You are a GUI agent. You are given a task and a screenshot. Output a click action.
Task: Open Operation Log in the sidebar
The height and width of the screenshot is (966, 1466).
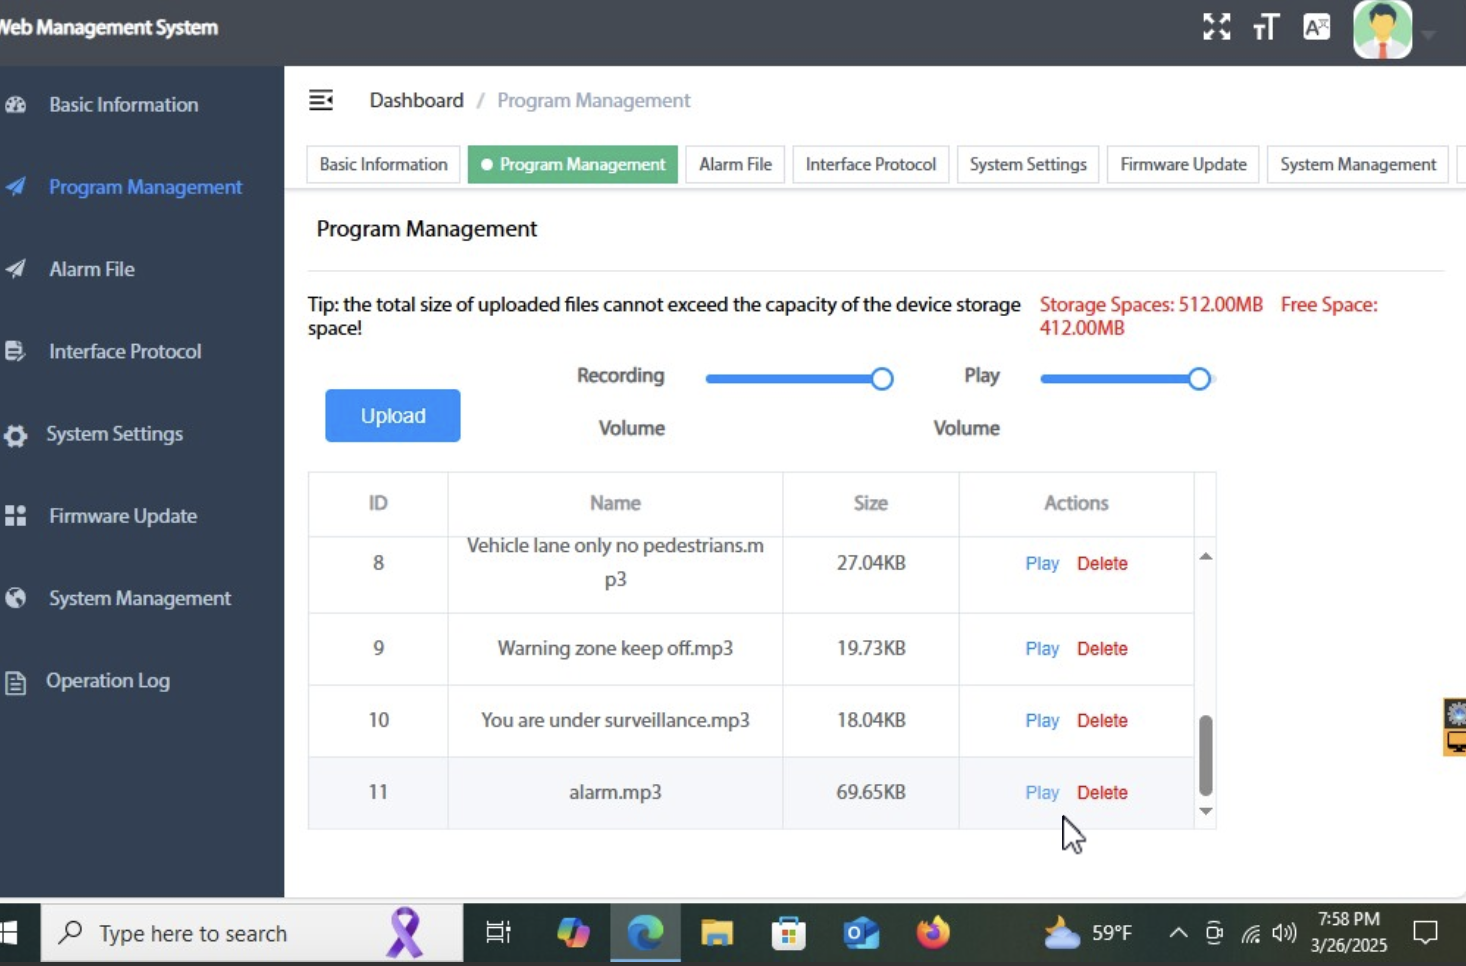click(108, 681)
